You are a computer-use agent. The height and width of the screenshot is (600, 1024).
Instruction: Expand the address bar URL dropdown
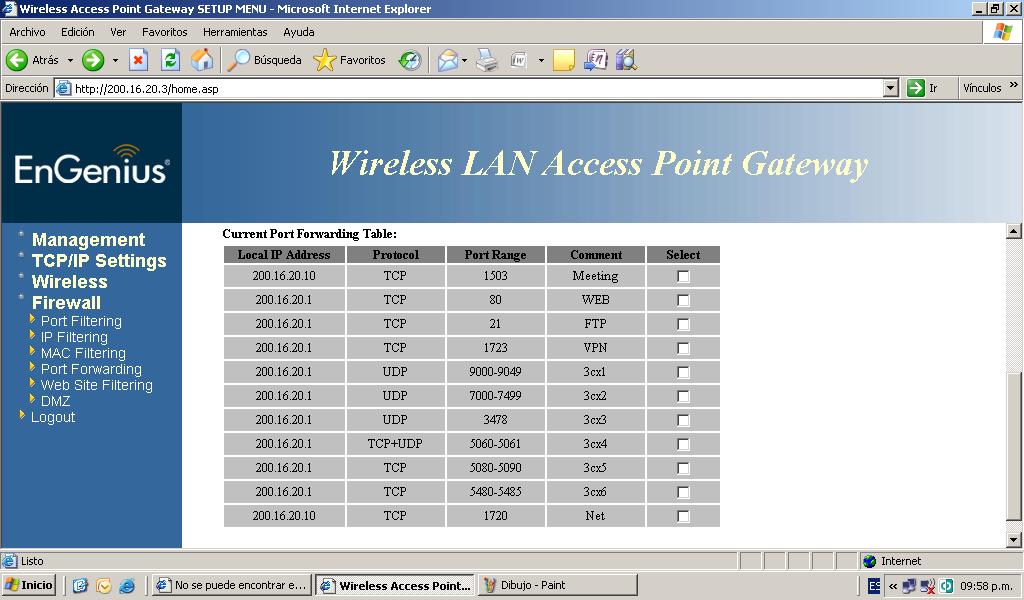click(890, 89)
